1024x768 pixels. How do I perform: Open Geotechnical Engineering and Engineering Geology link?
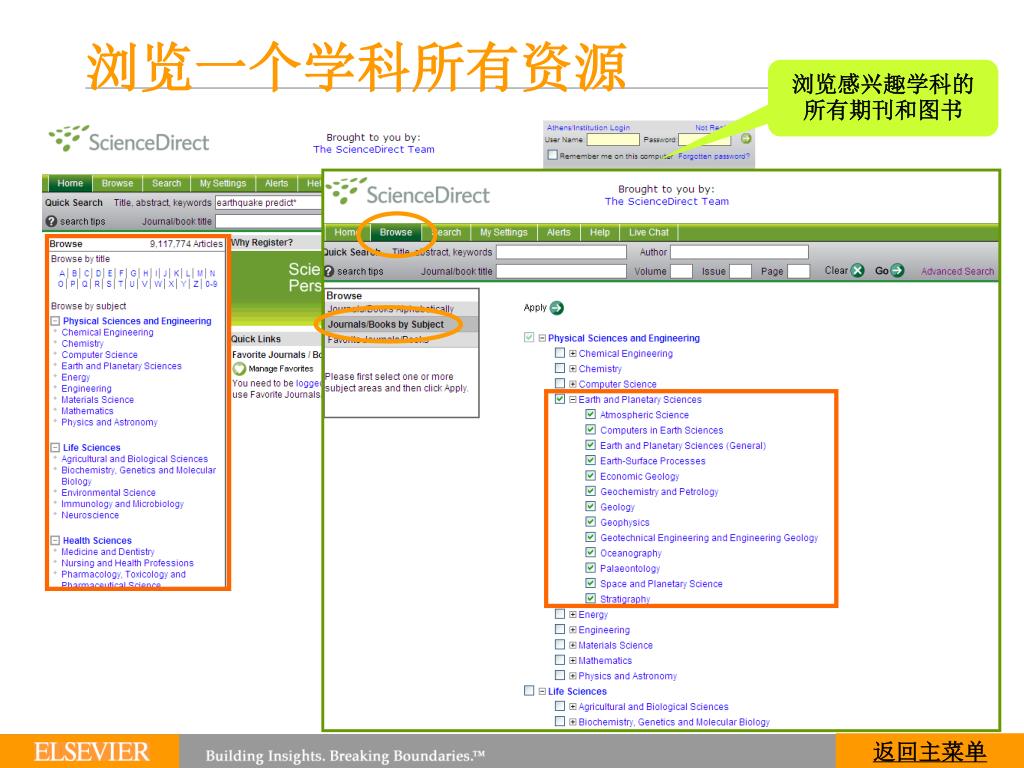click(709, 537)
